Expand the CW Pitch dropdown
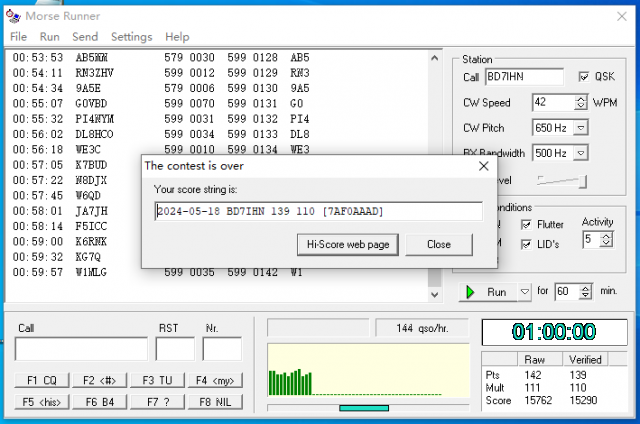 (x=580, y=128)
